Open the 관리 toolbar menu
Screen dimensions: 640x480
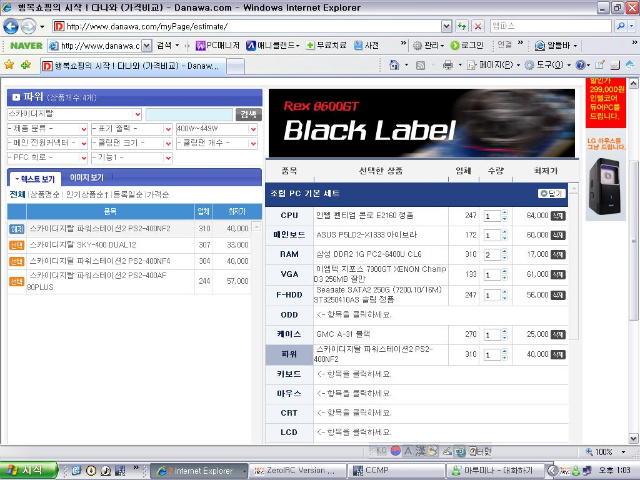pos(429,46)
